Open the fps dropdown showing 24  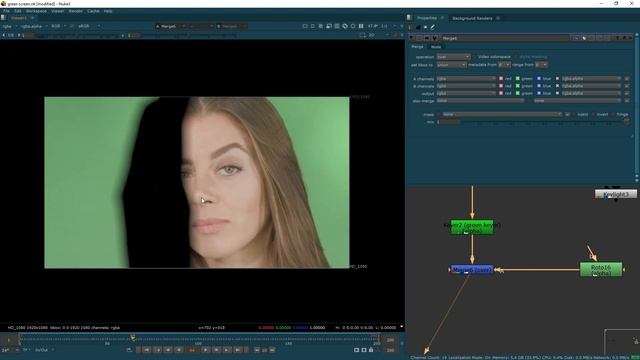point(10,350)
